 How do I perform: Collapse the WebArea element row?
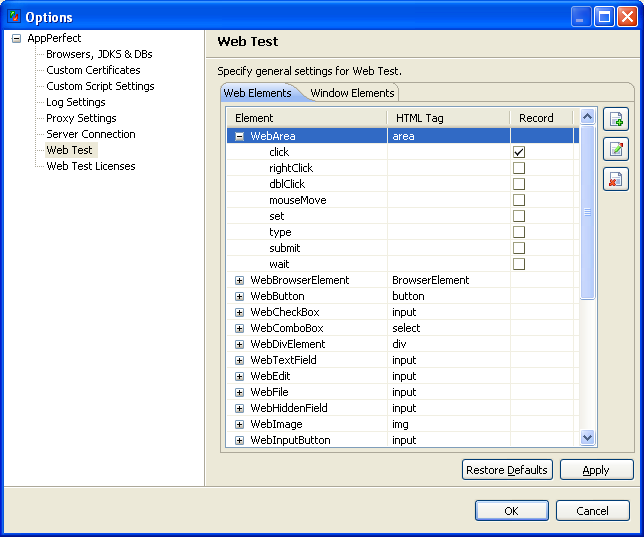point(239,136)
